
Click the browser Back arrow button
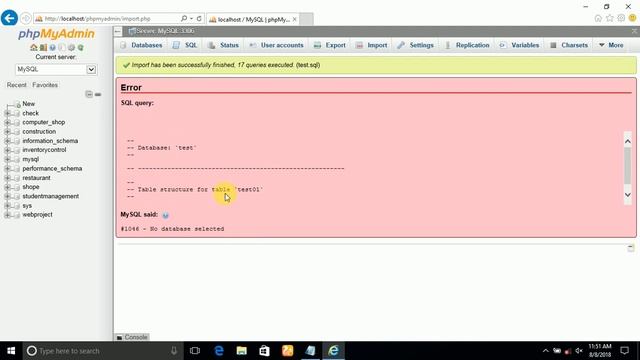pos(9,18)
